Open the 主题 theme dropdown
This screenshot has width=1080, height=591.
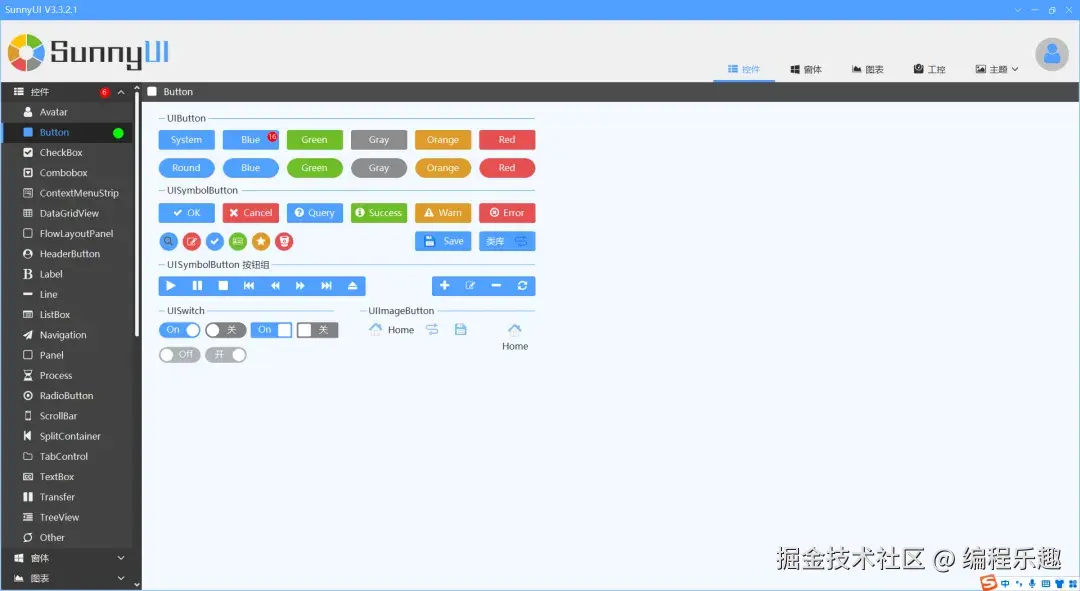997,69
